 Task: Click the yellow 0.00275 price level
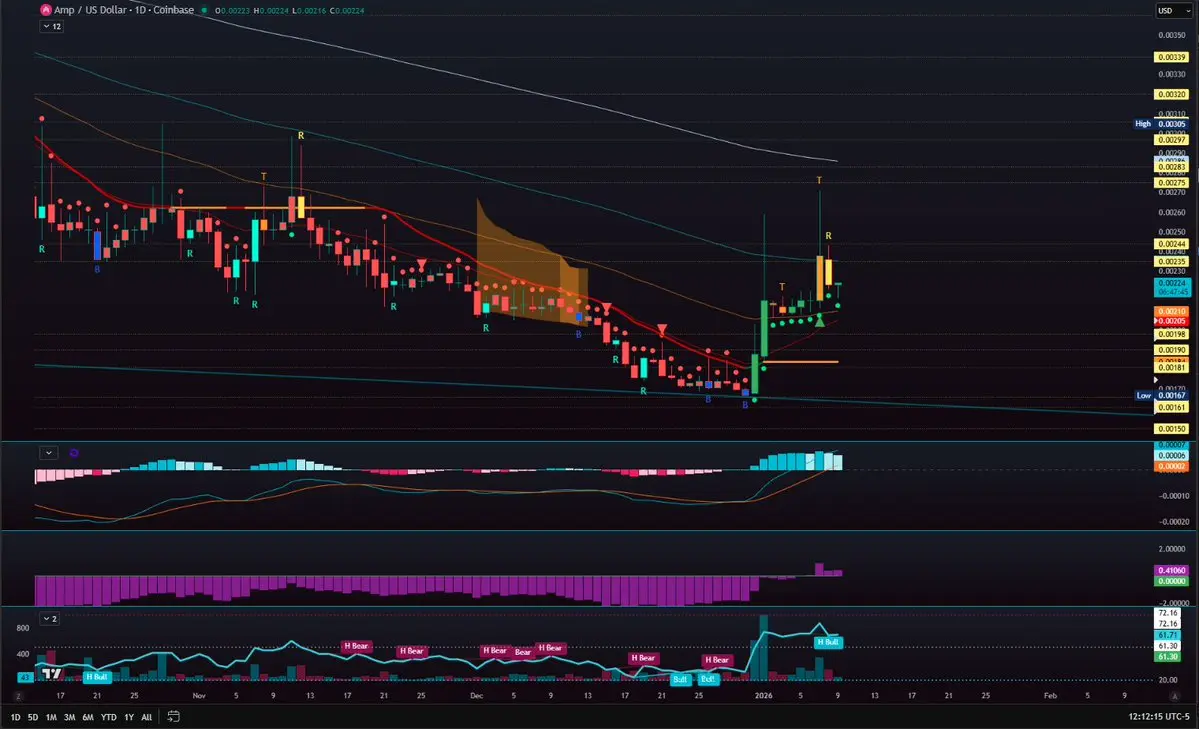(1171, 183)
